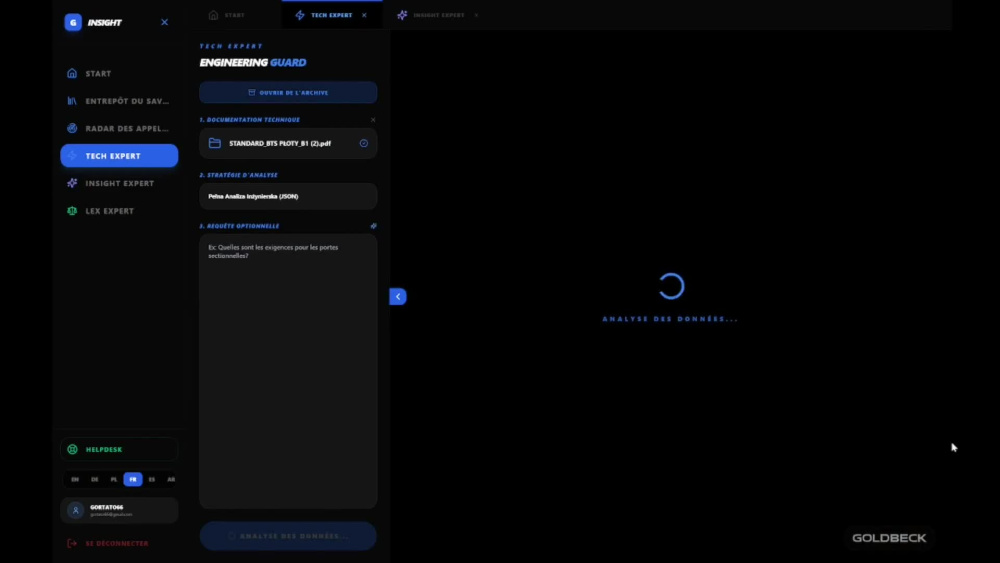Switch to the Insight Expert tab
This screenshot has height=563, width=1000.
tap(432, 15)
